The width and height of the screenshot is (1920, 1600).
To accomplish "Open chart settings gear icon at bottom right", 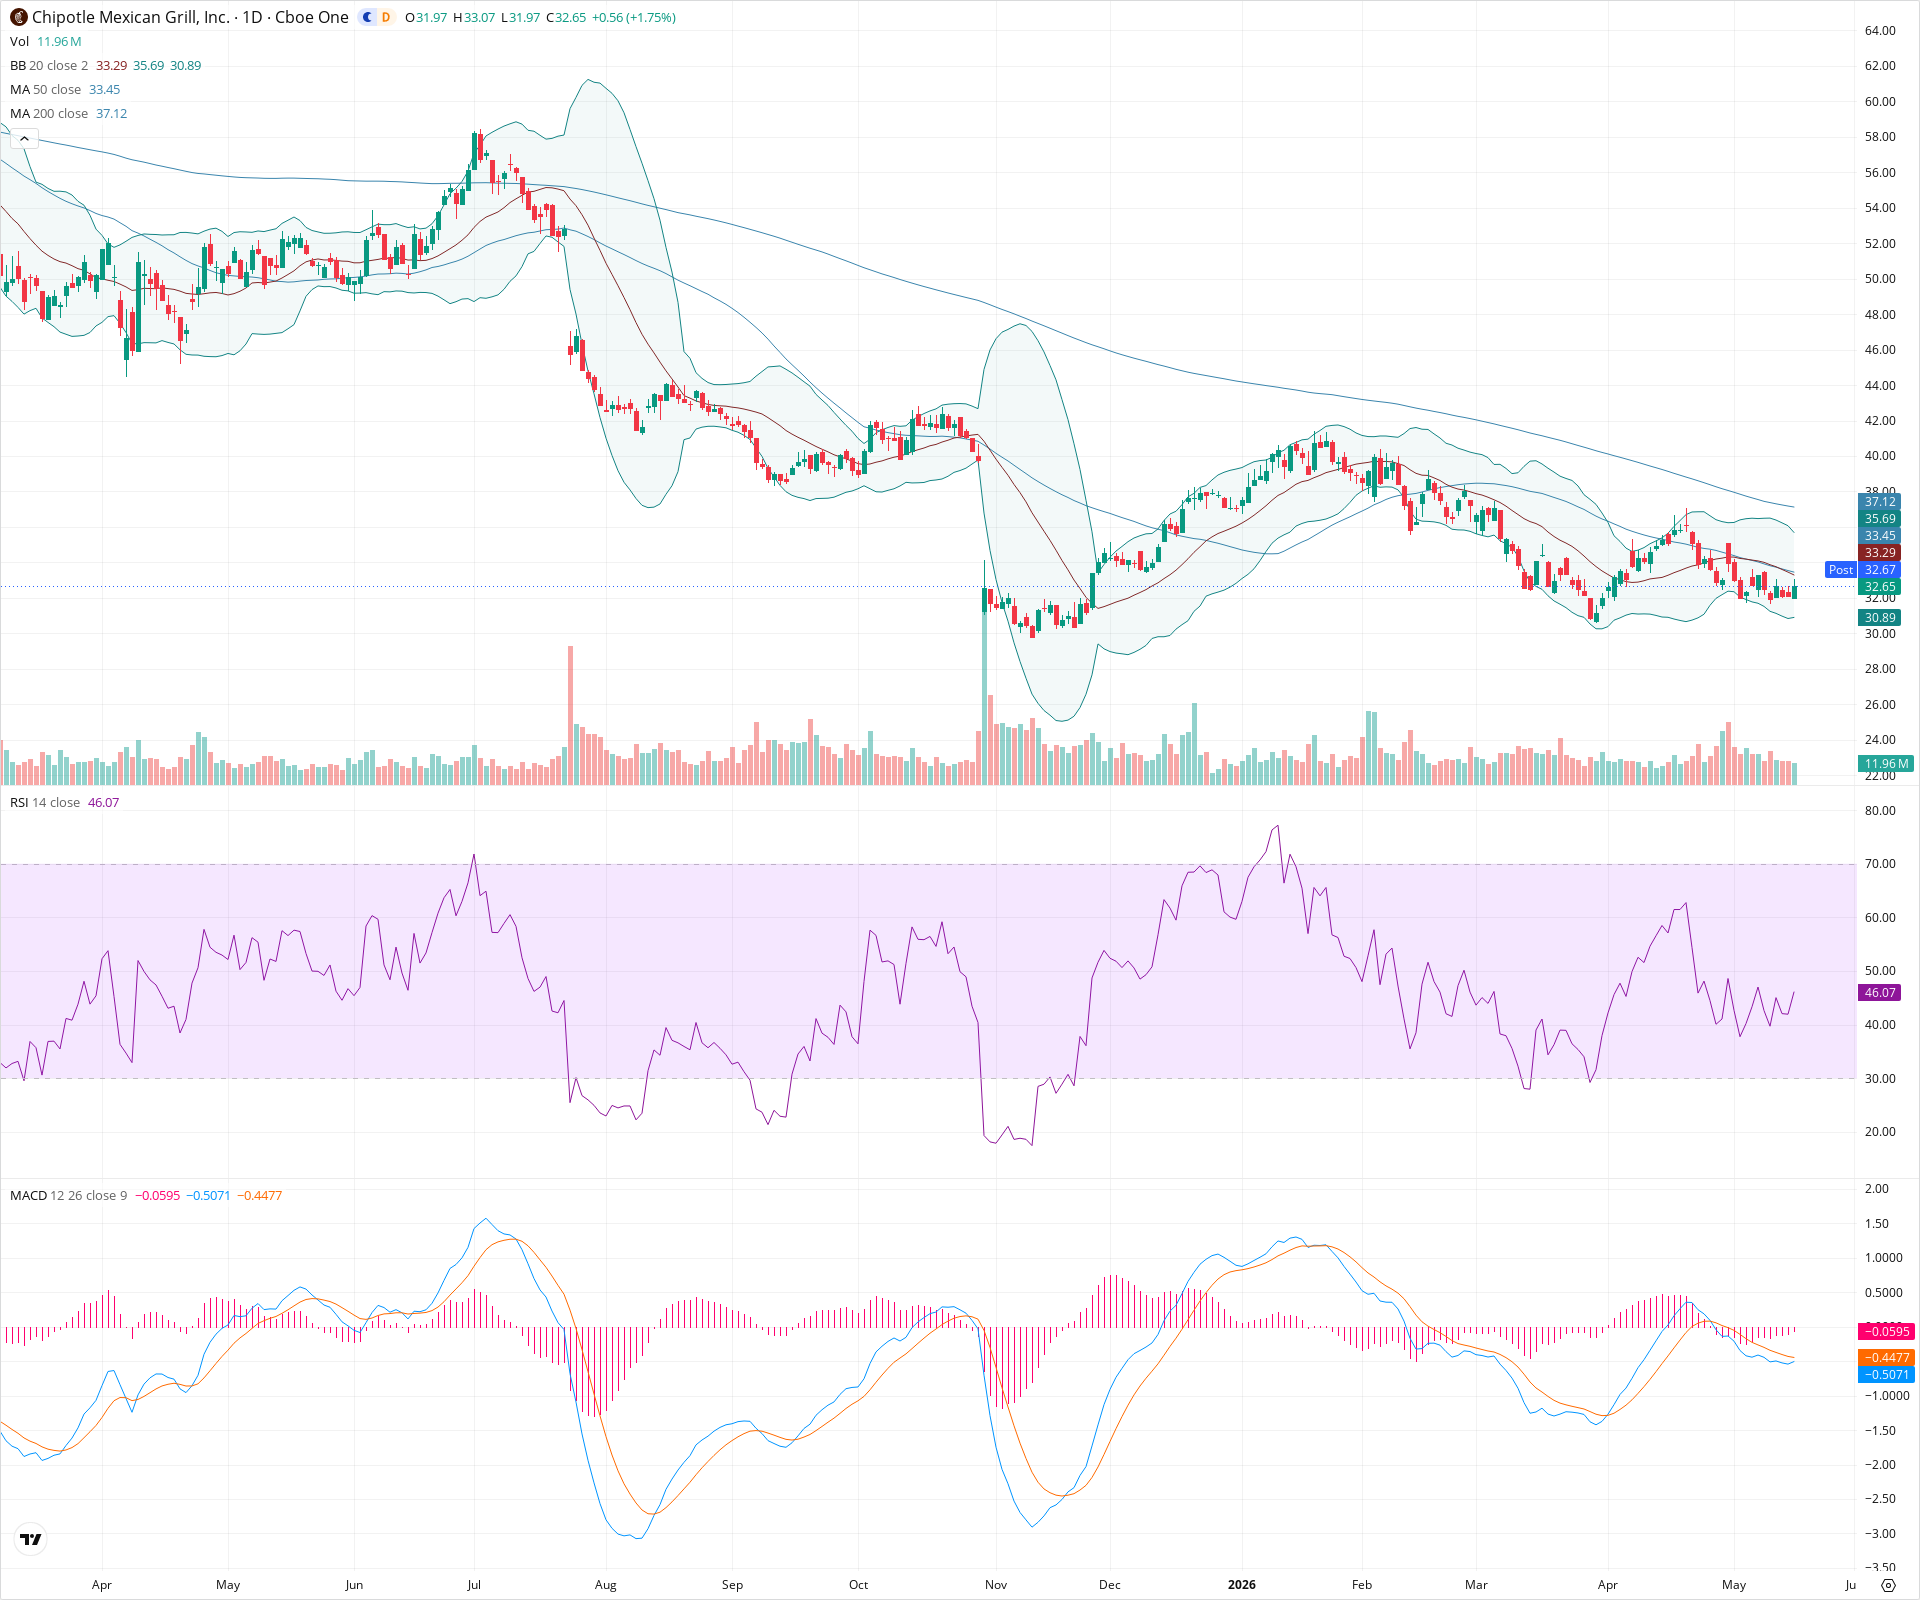I will pos(1888,1585).
